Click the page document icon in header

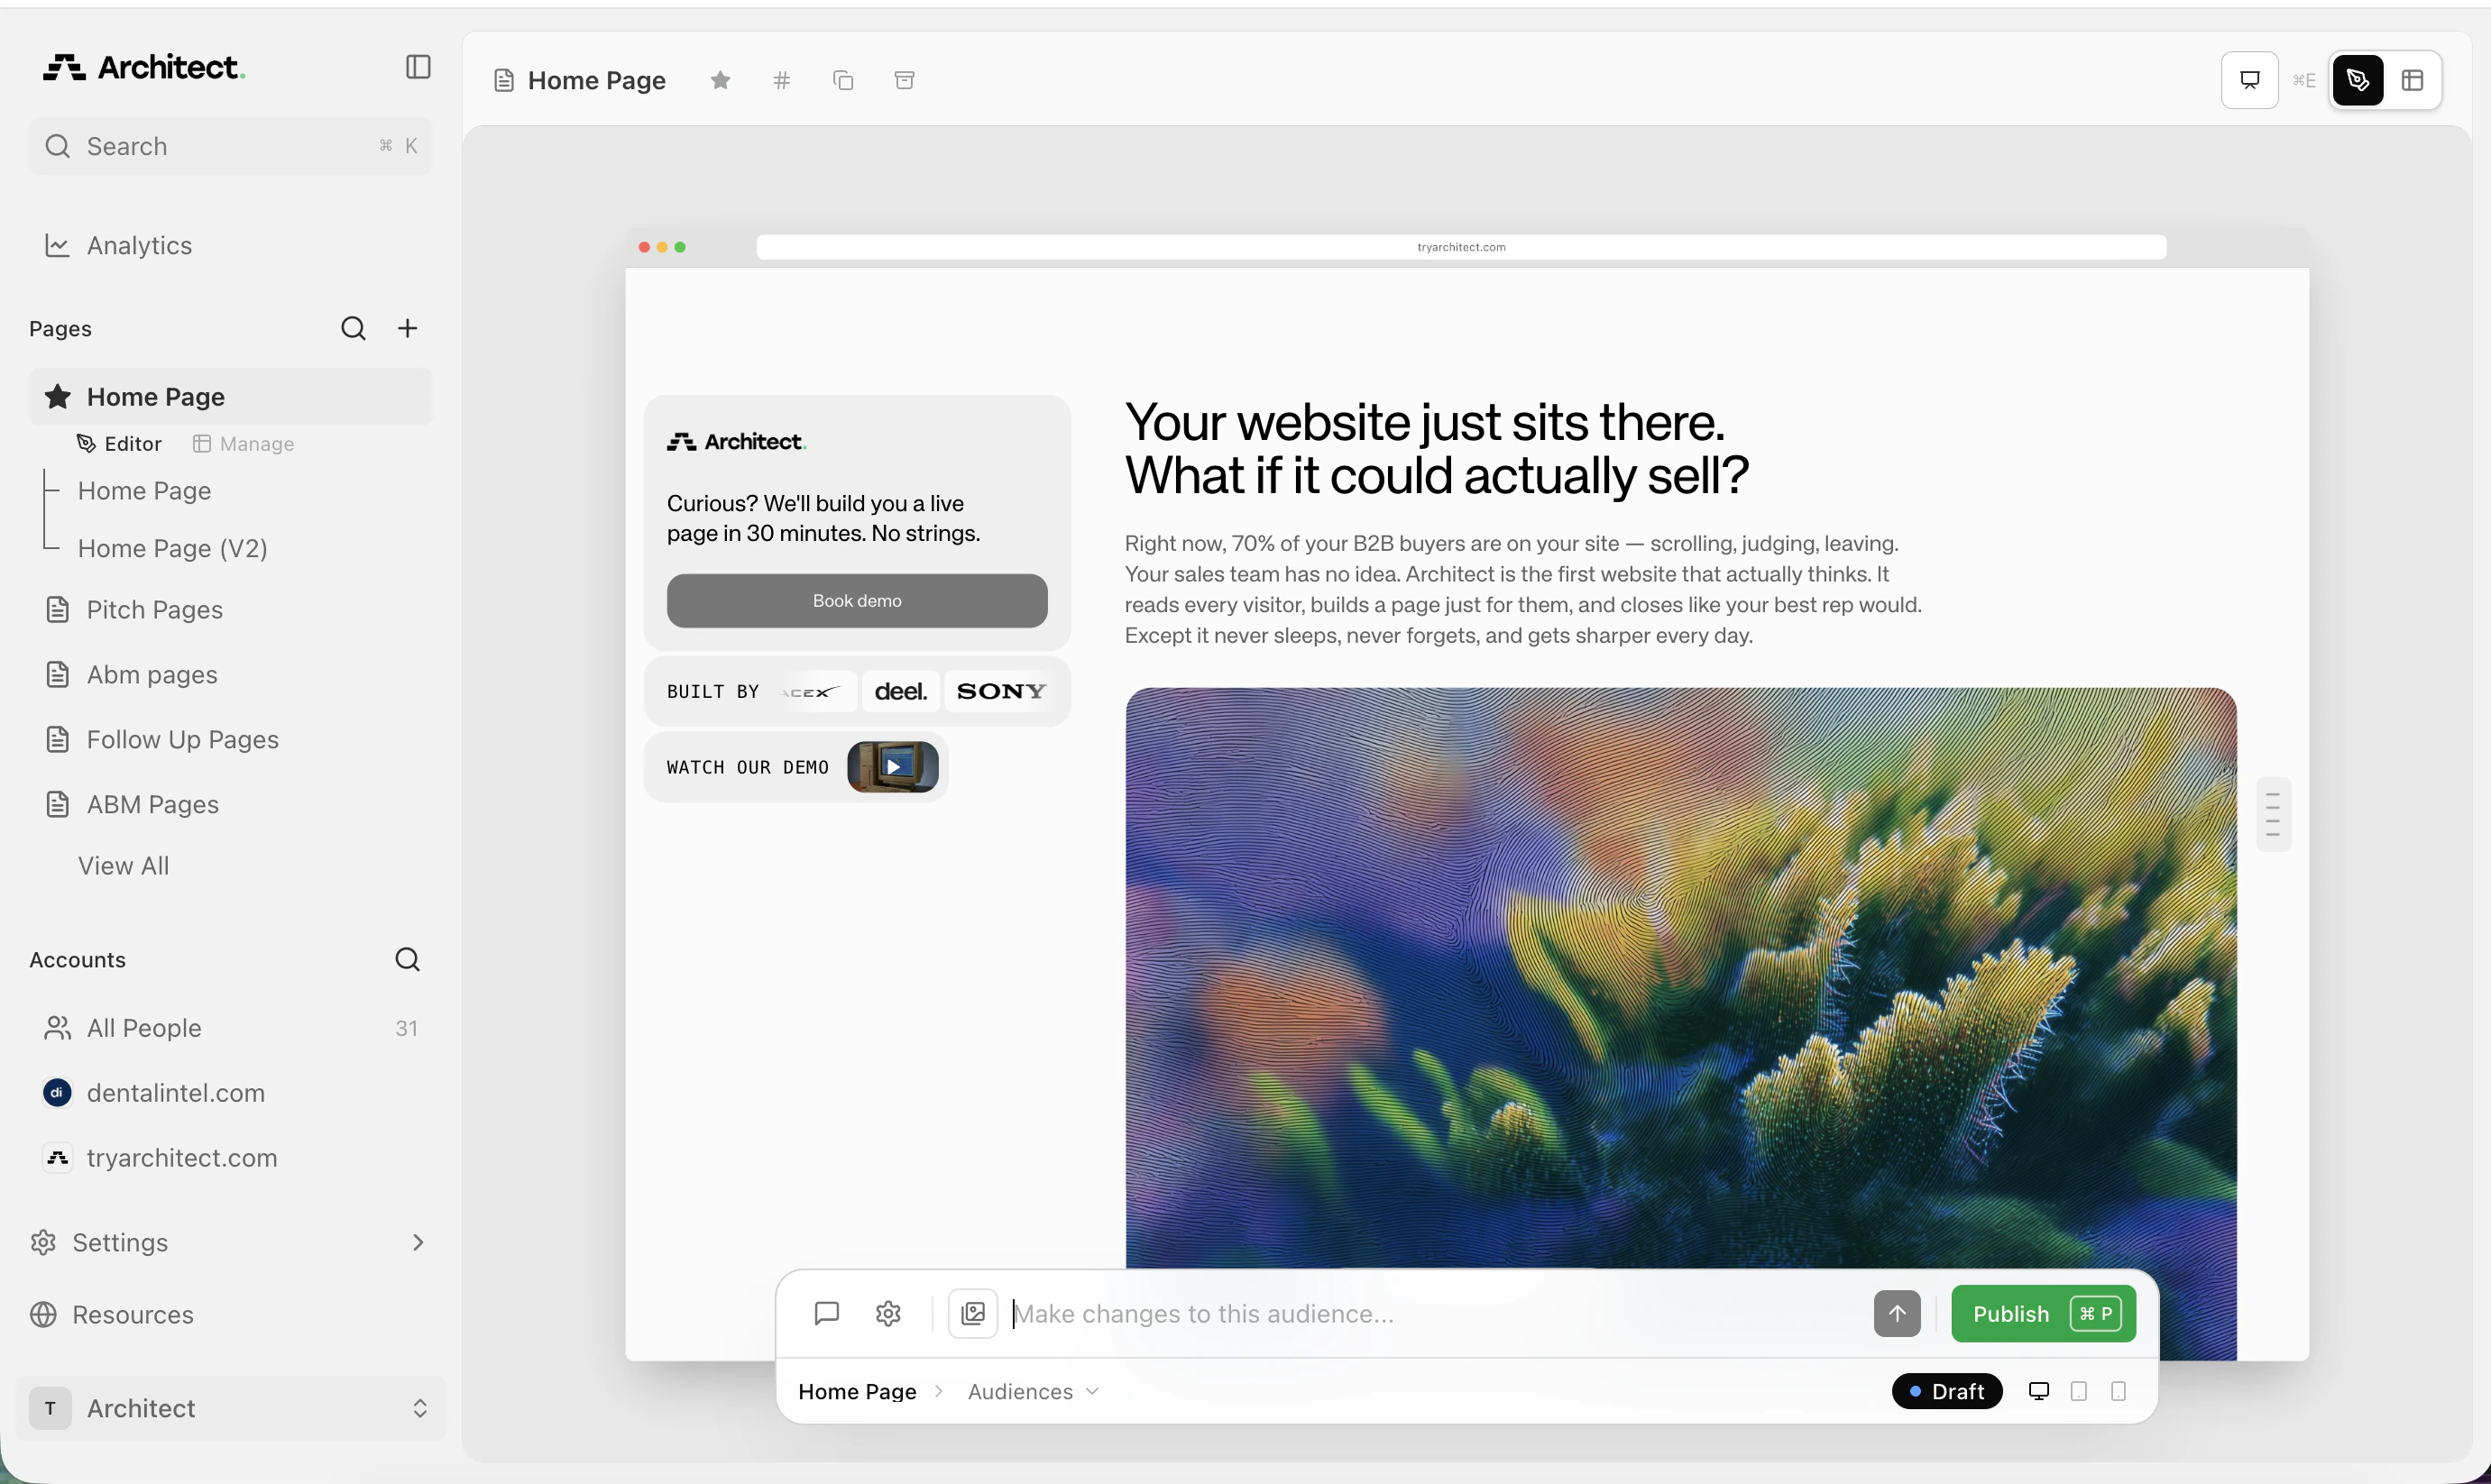(x=504, y=80)
